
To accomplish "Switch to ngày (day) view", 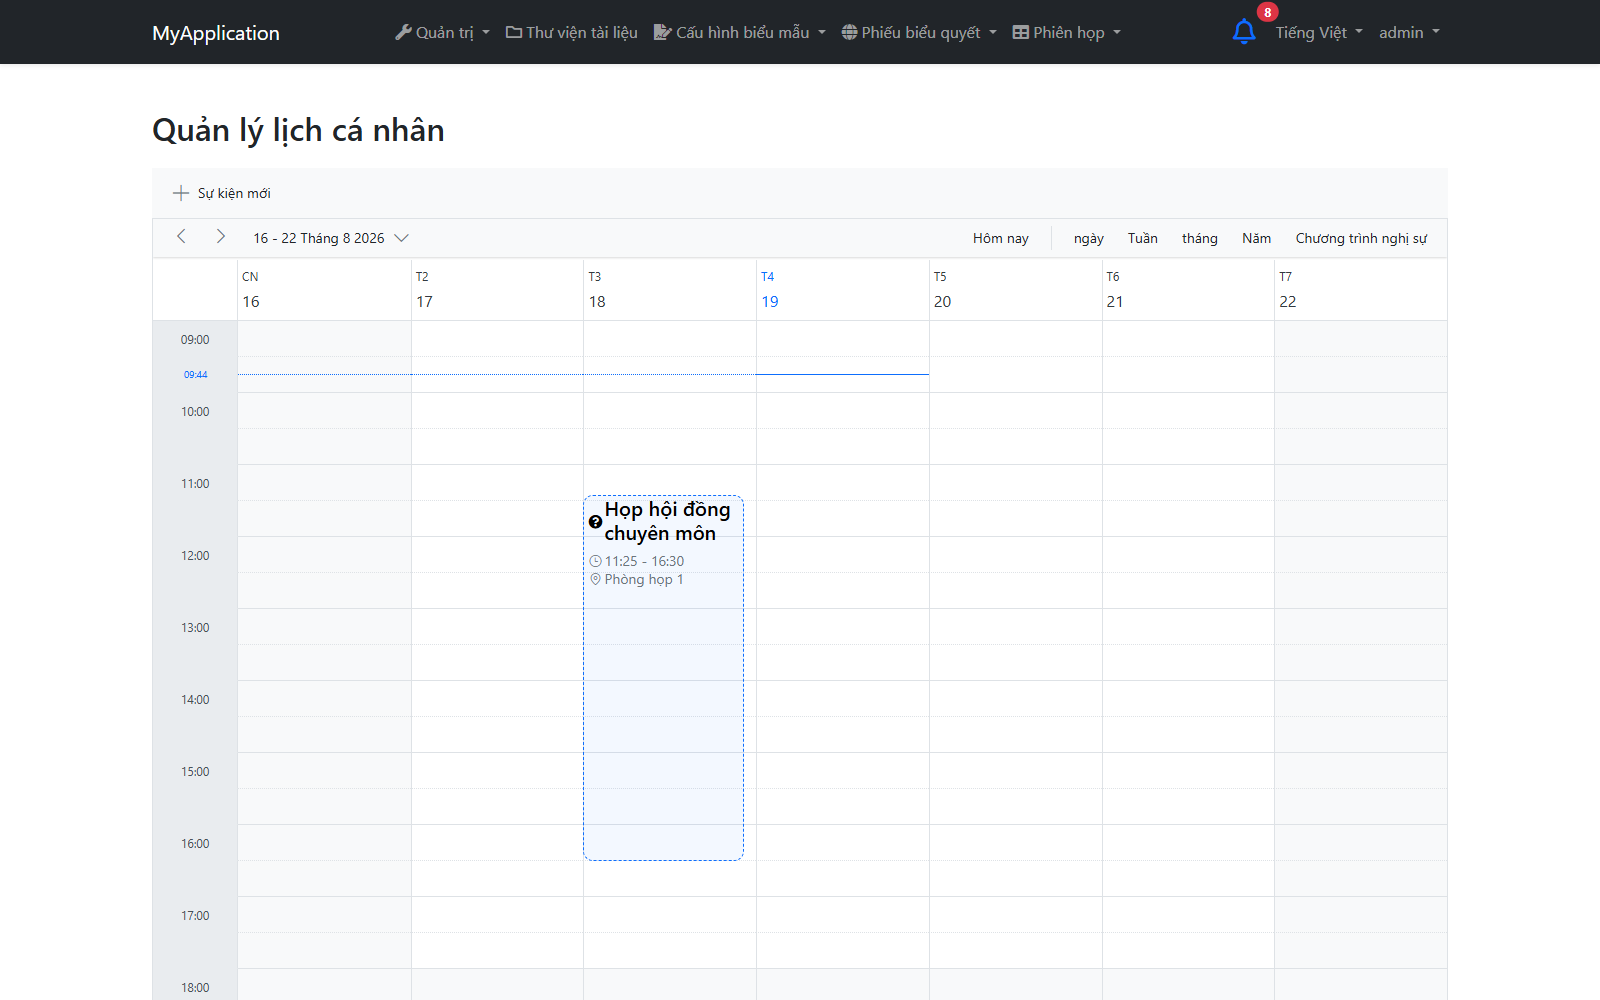I will point(1088,238).
